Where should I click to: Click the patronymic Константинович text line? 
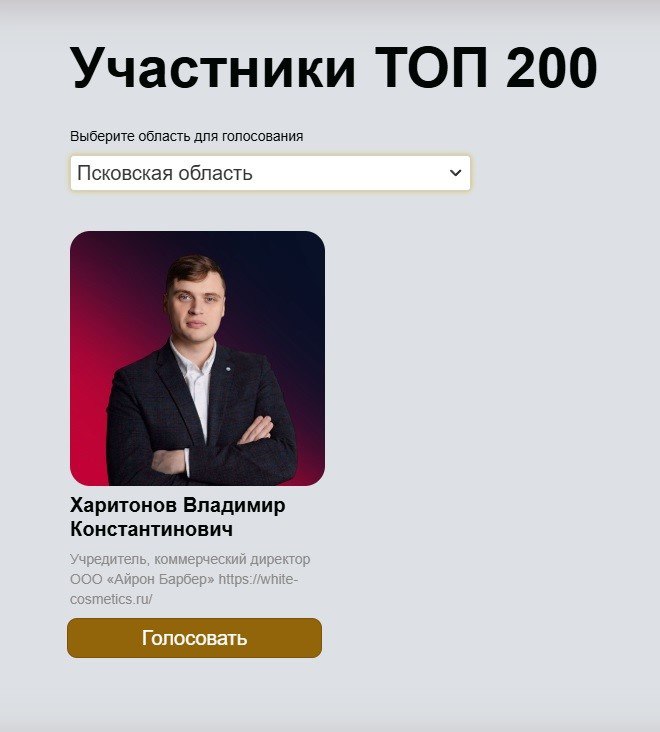(151, 530)
